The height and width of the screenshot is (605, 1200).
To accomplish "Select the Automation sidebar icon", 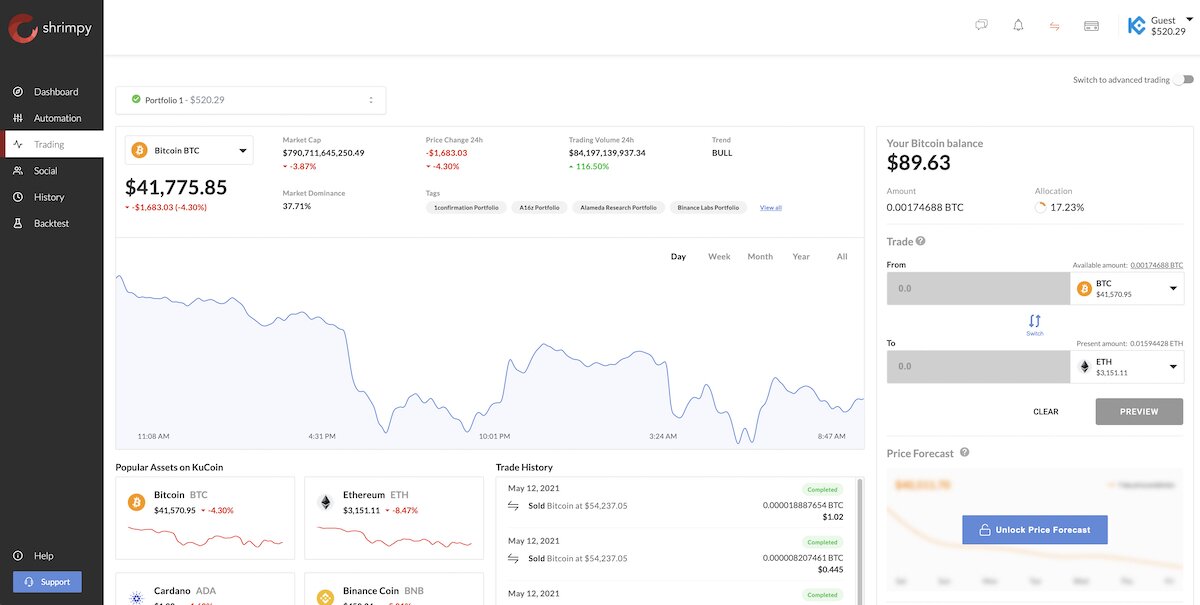I will click(x=17, y=117).
